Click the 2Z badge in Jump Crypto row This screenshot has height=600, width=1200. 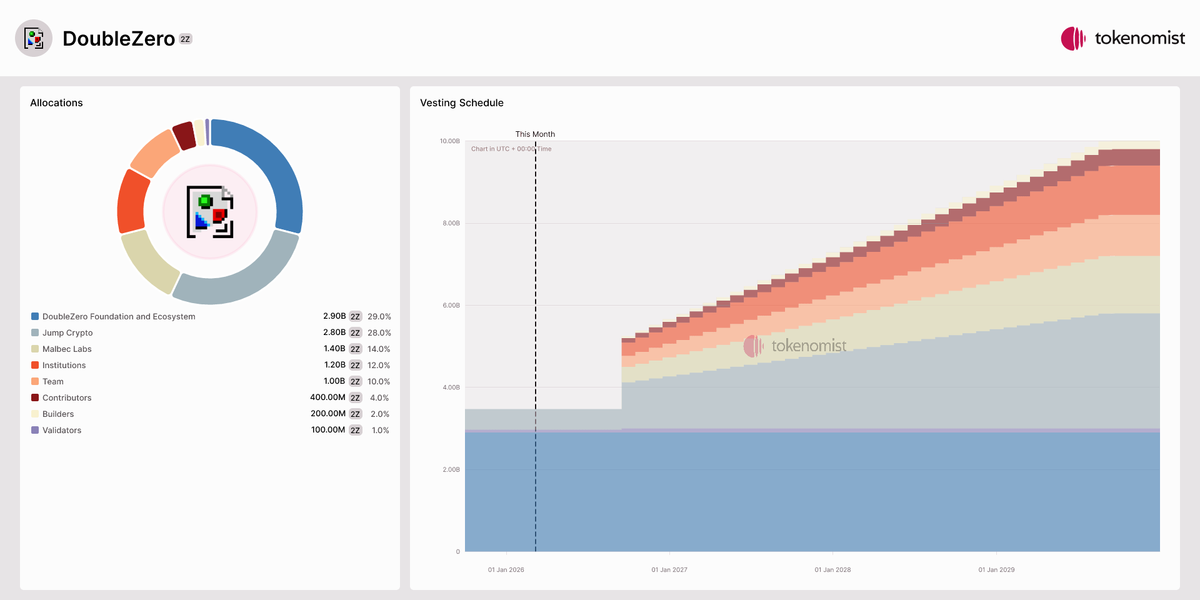click(355, 333)
